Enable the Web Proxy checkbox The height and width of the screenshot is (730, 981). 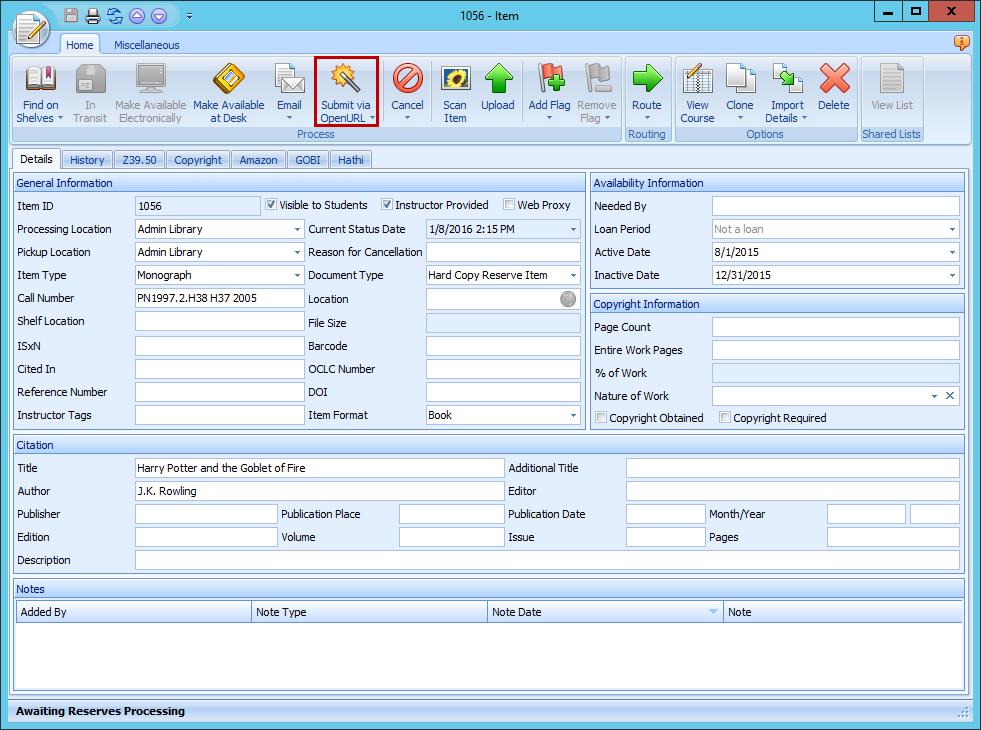[x=509, y=205]
